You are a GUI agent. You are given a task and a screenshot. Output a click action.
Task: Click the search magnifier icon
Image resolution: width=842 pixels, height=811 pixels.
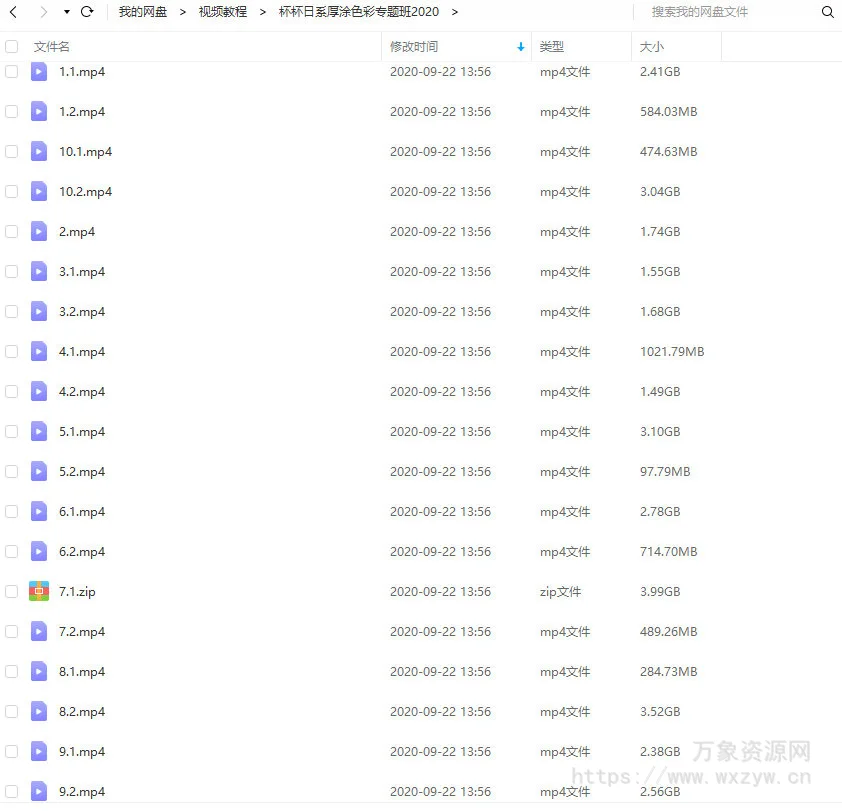click(x=827, y=12)
